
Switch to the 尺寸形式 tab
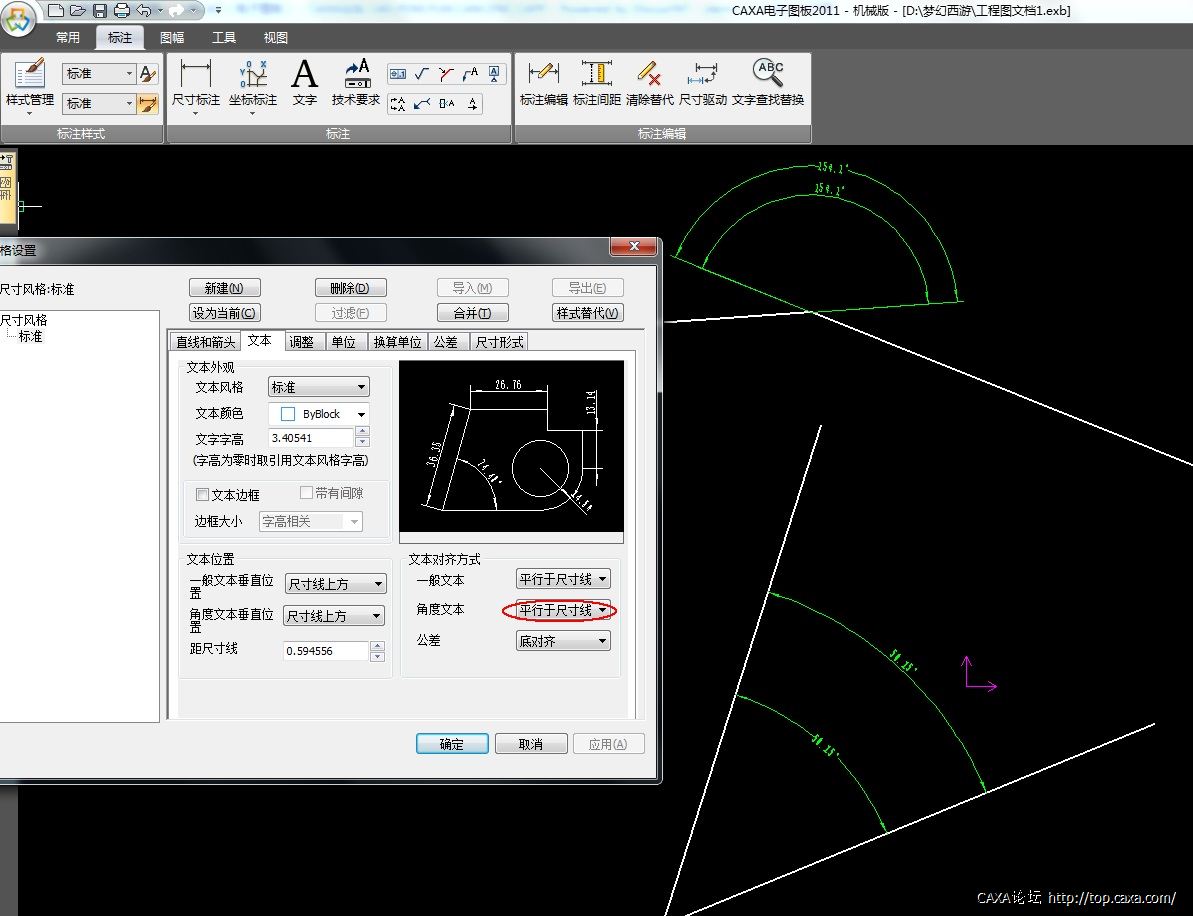coord(499,342)
